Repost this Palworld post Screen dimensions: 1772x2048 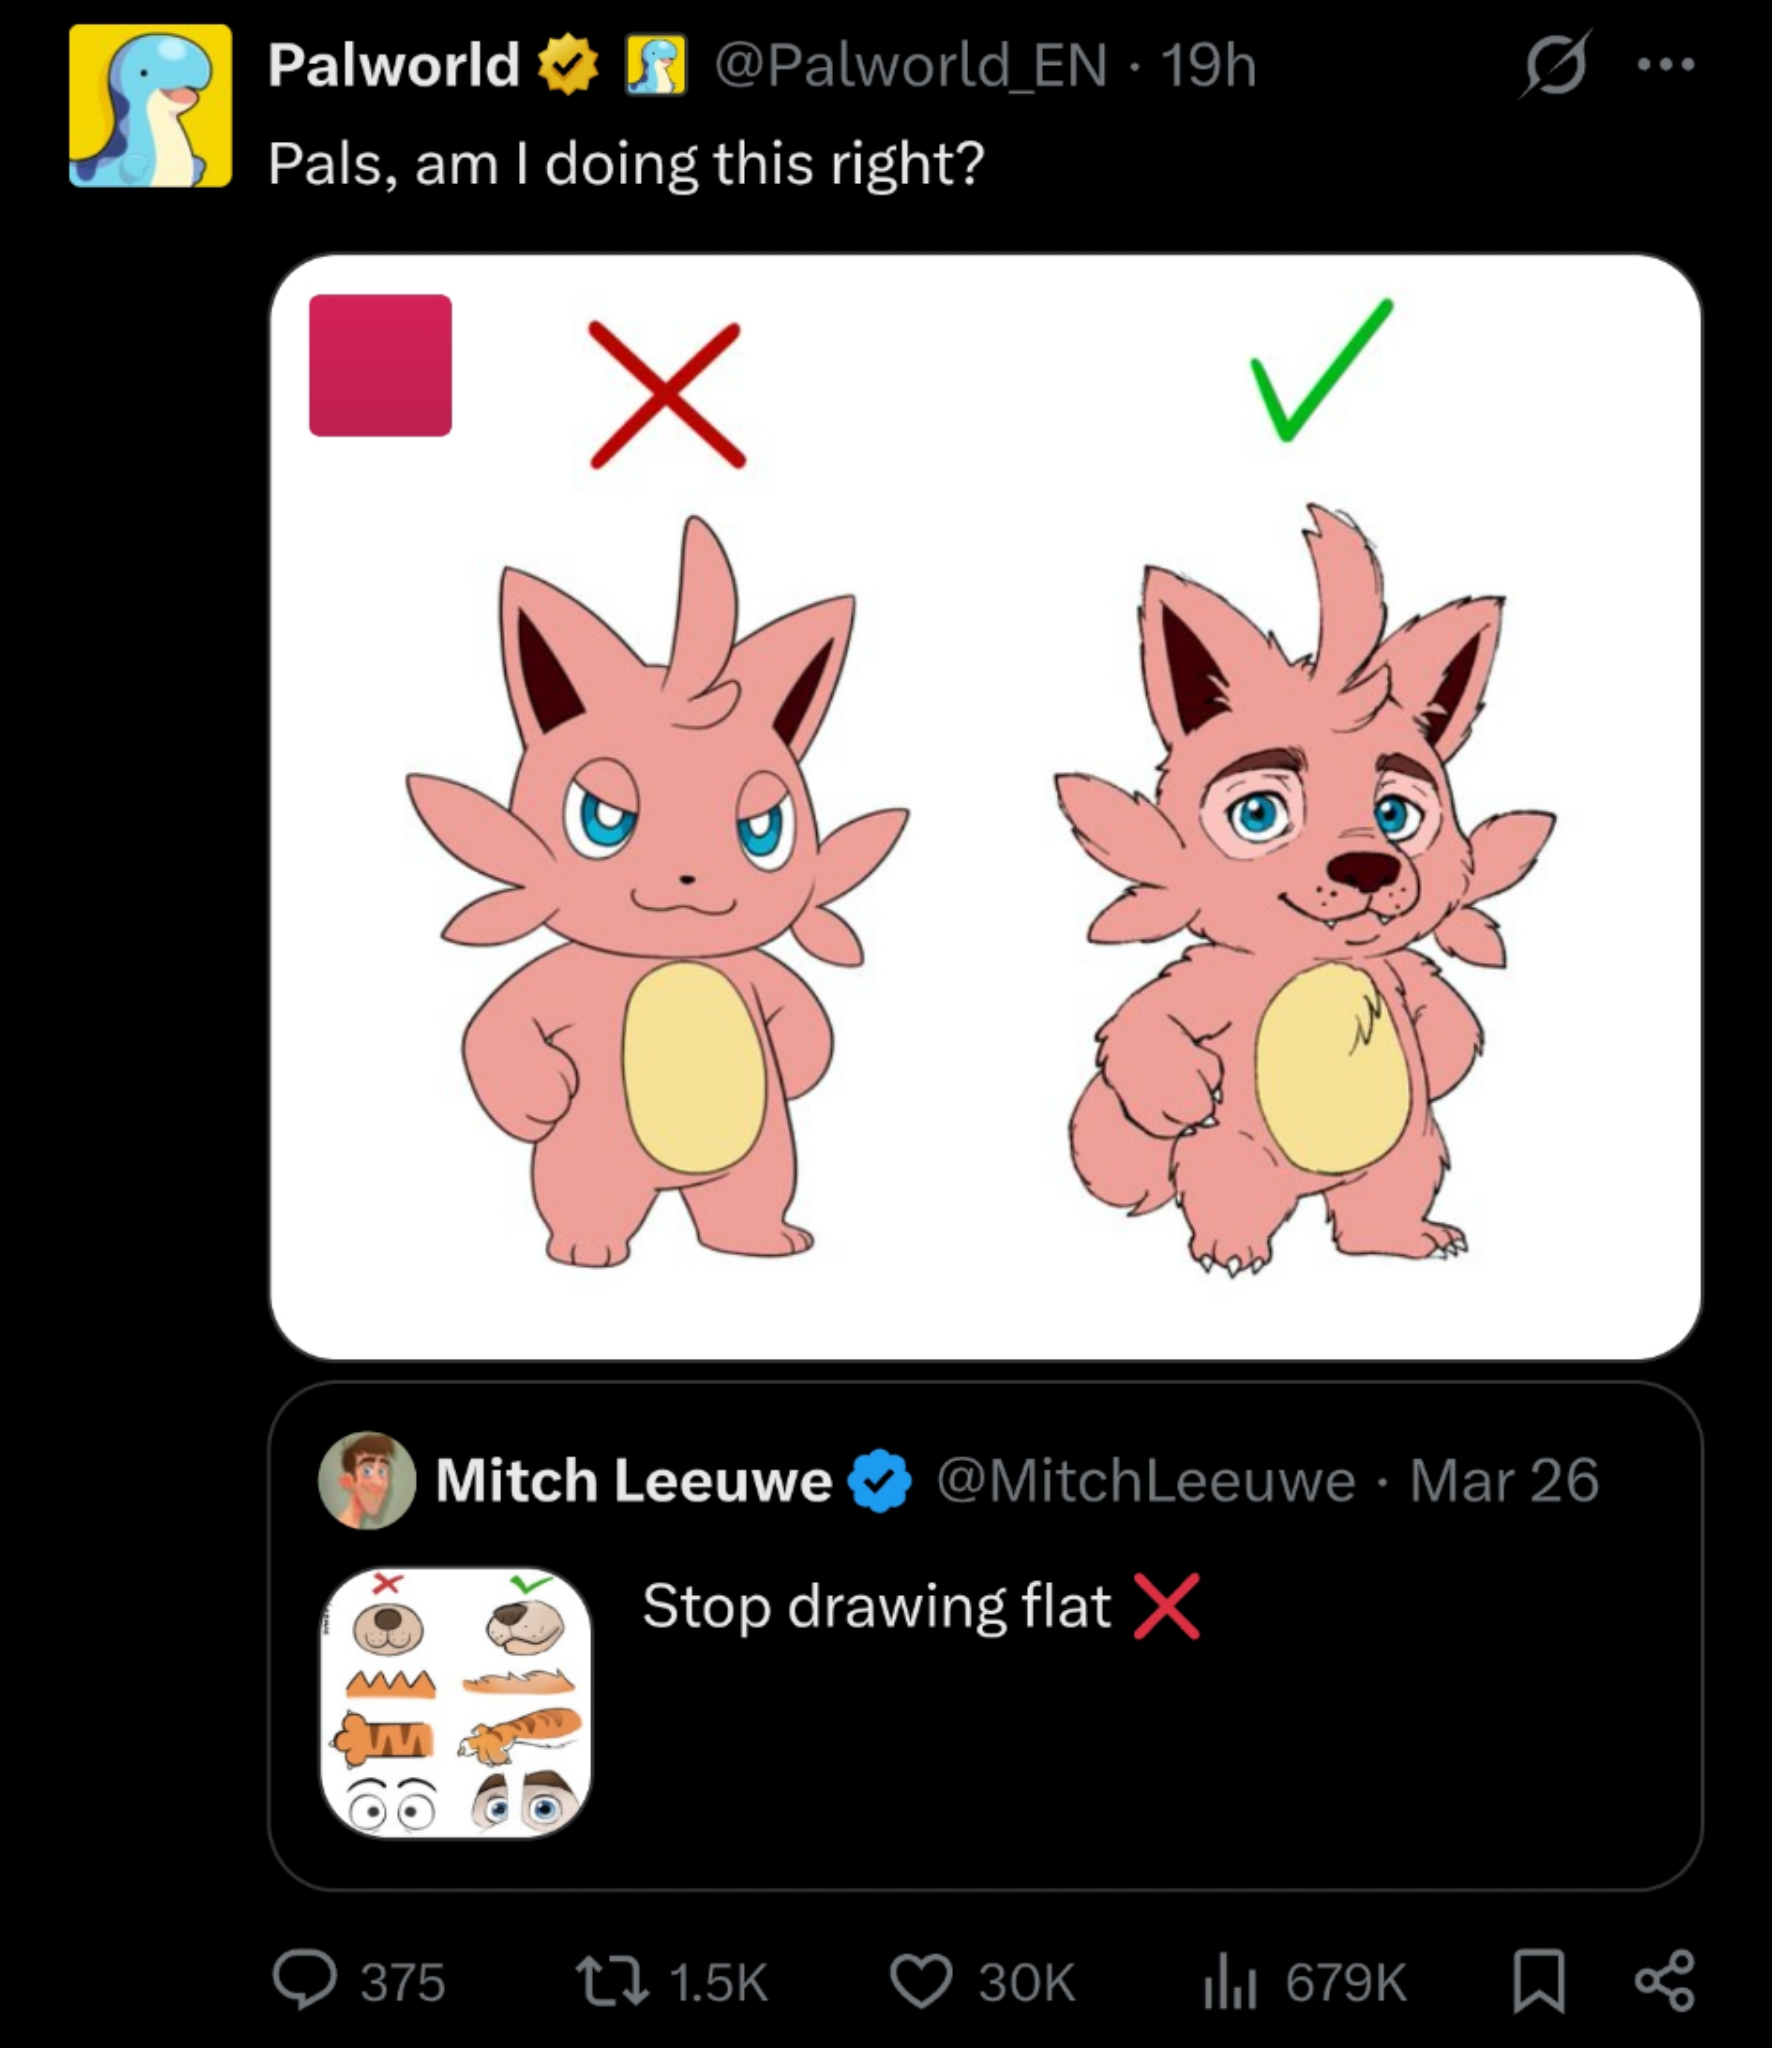pyautogui.click(x=611, y=1981)
